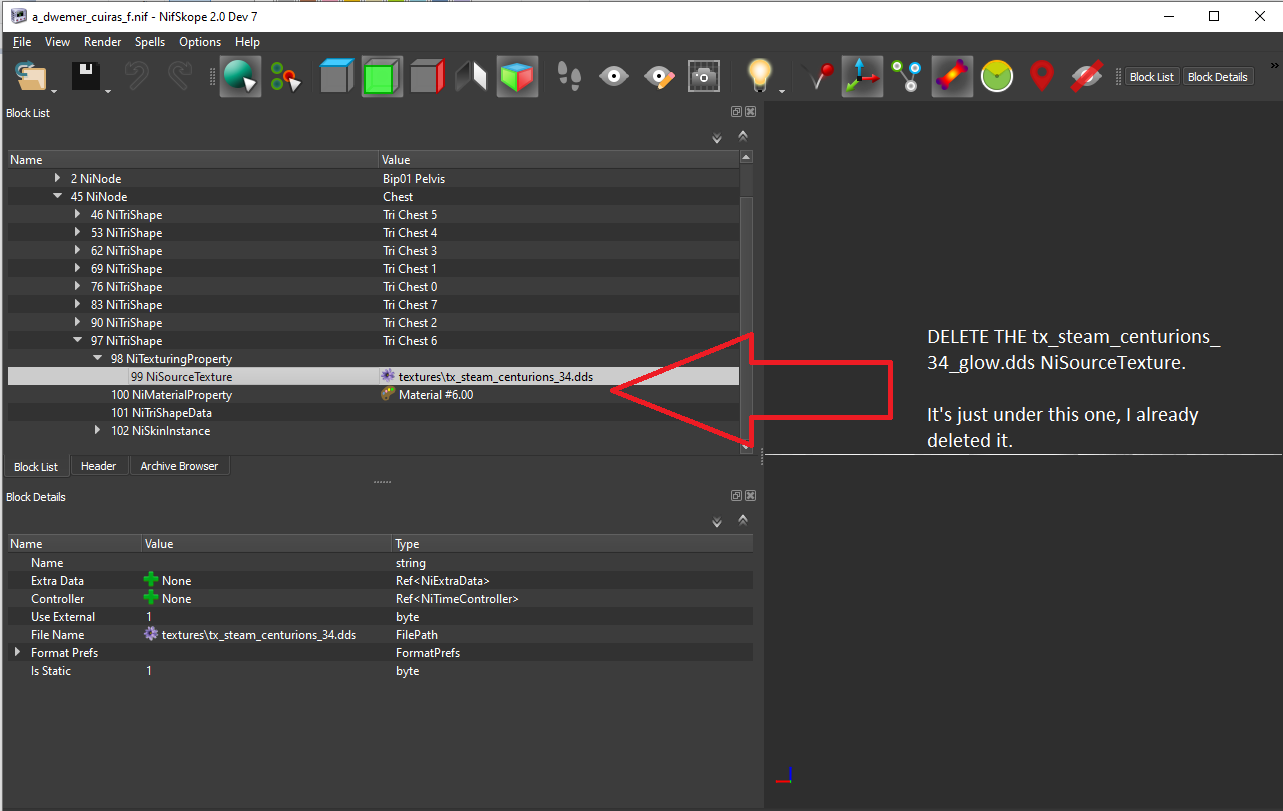This screenshot has height=811, width=1283.
Task: Select the 46 NiTriShape Tri Chest 5 row
Action: [126, 215]
